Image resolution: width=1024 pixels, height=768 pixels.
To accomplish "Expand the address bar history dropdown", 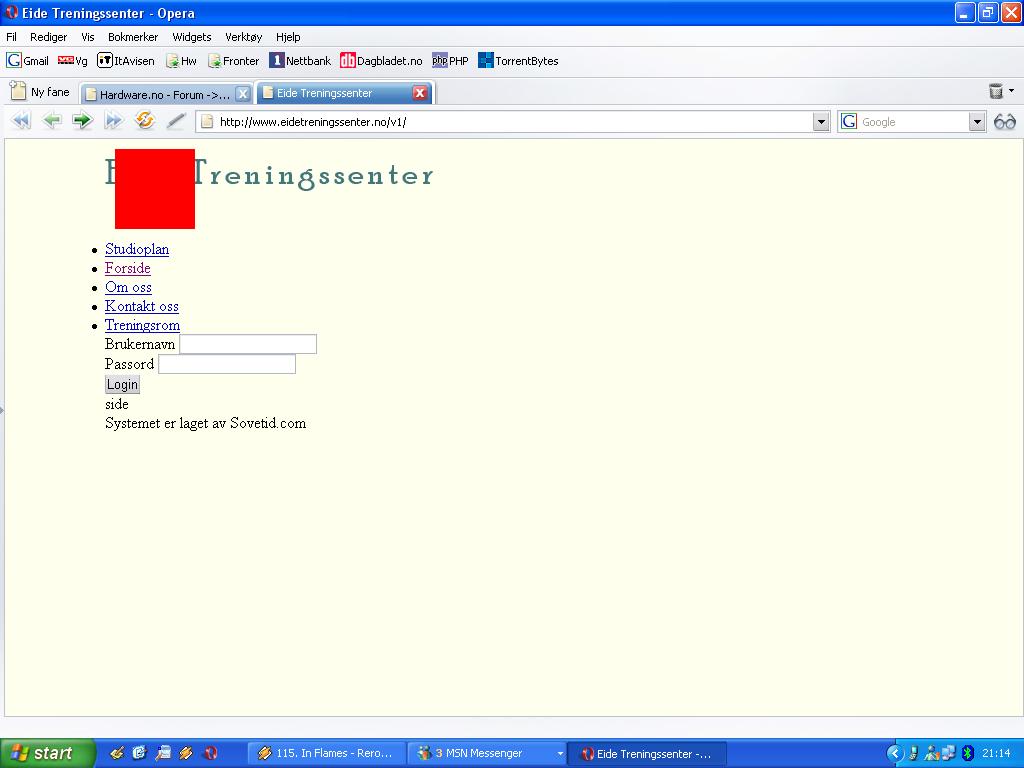I will coord(821,121).
